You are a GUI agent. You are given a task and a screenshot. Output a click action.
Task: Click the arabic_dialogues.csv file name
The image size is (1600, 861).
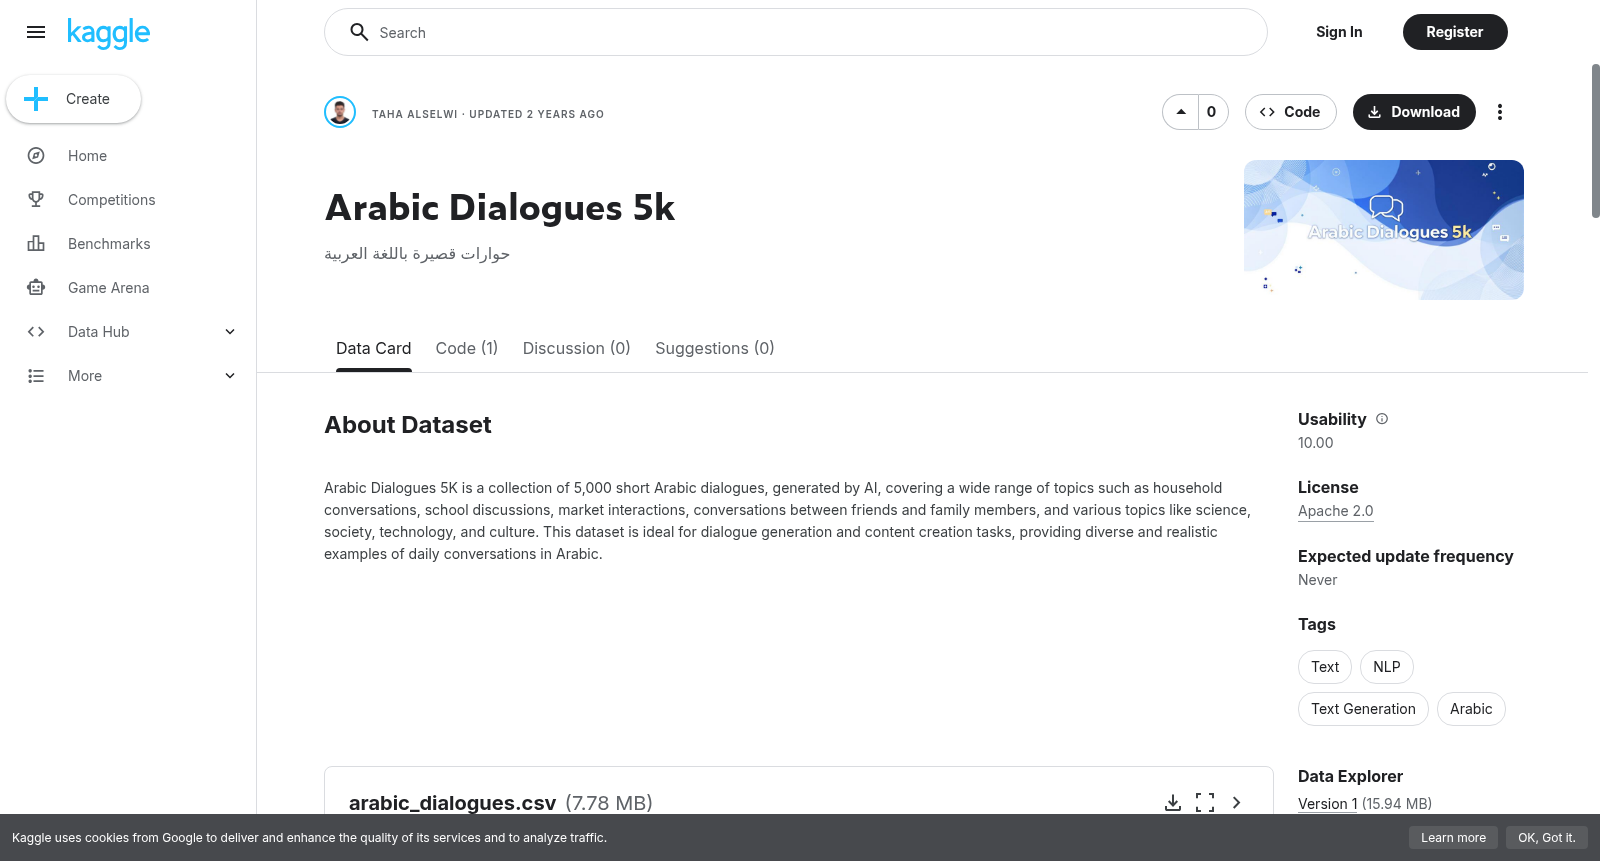[452, 803]
